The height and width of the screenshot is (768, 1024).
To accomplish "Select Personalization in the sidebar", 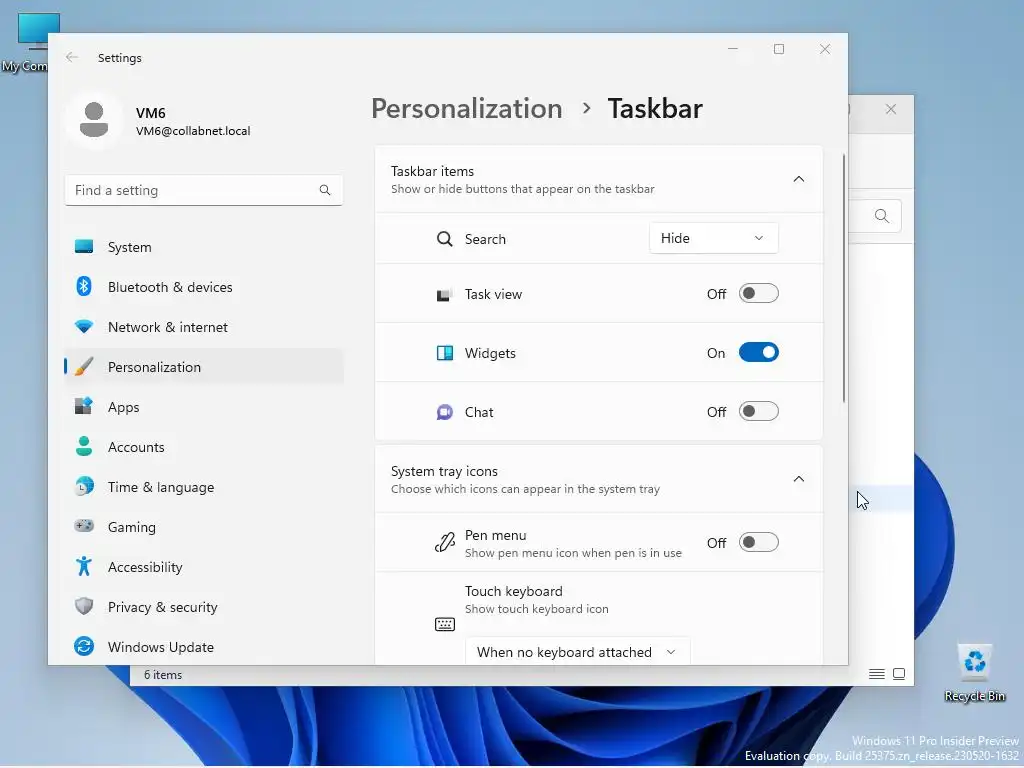I will pyautogui.click(x=204, y=367).
